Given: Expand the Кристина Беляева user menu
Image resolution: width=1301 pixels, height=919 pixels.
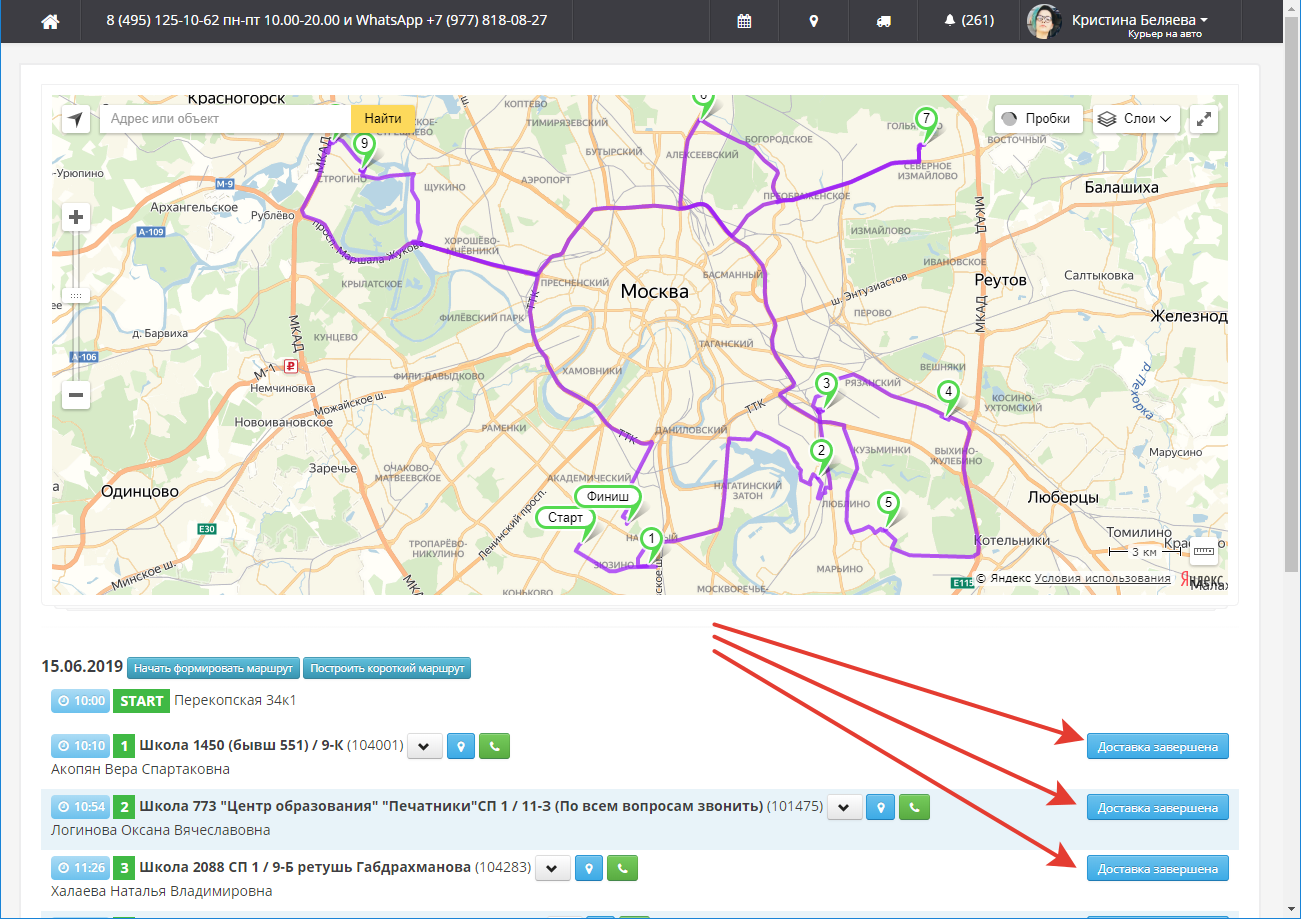Looking at the screenshot, I should (x=1139, y=20).
